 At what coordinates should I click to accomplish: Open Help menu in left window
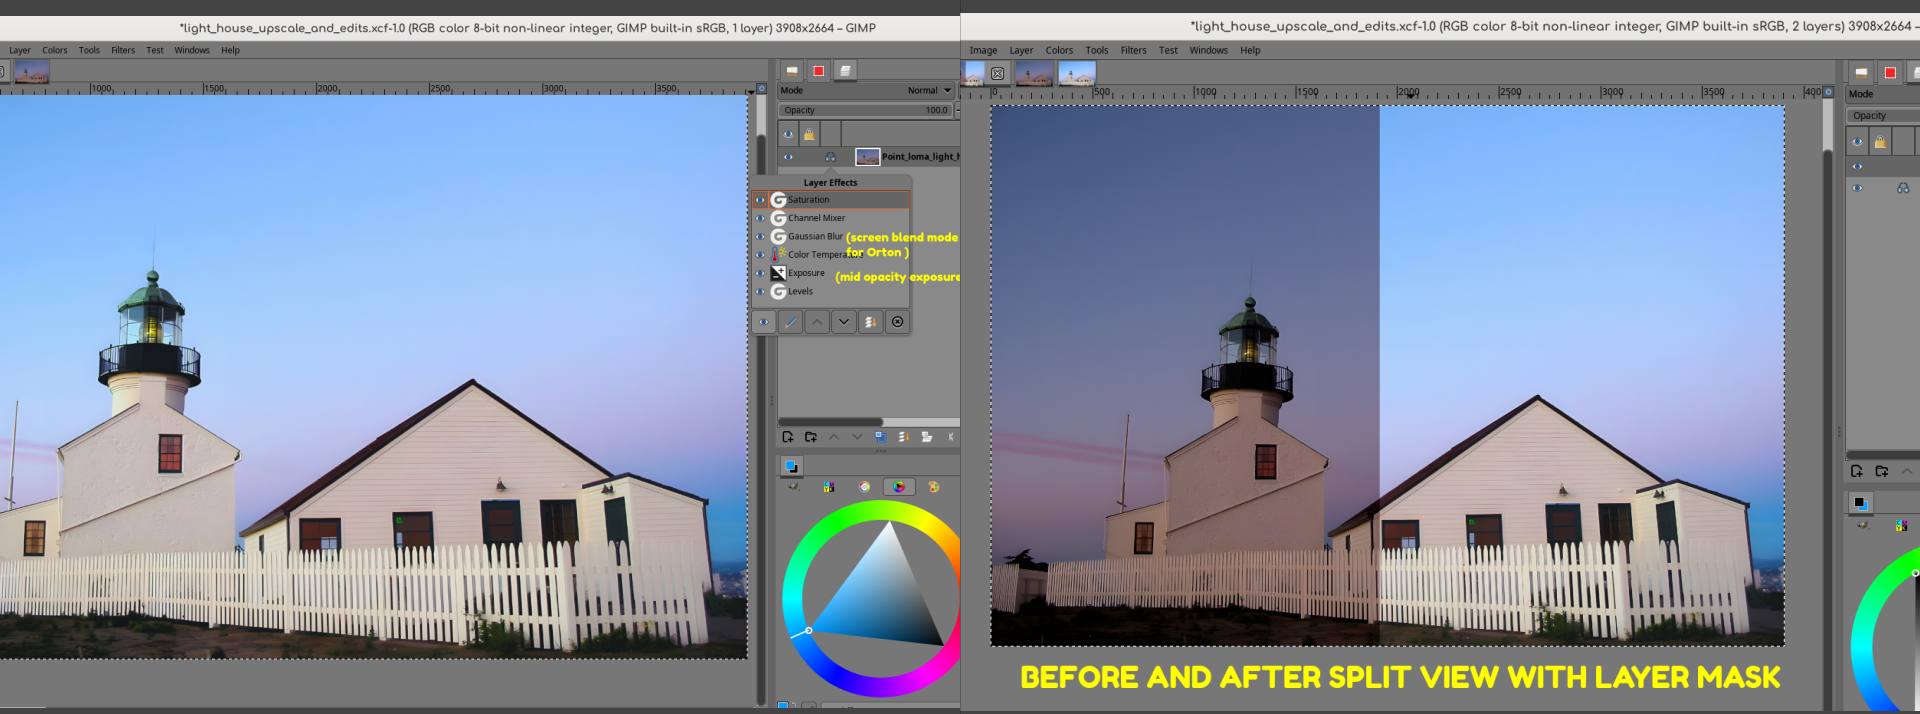click(231, 50)
